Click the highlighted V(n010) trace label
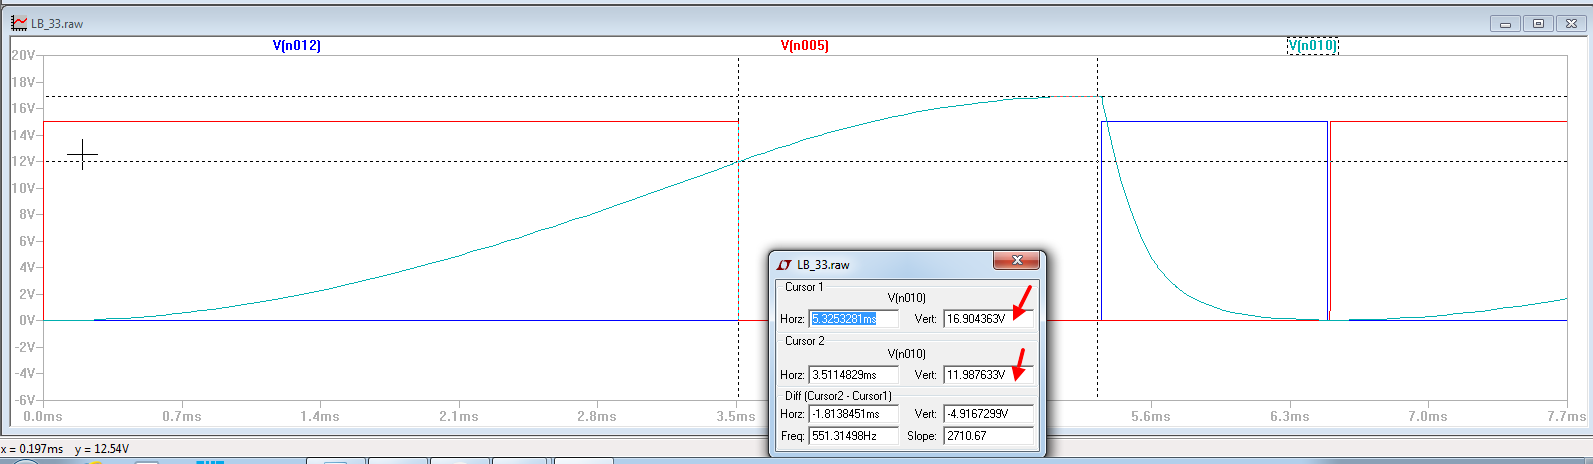Screen dimensions: 1593x464 coord(1312,46)
